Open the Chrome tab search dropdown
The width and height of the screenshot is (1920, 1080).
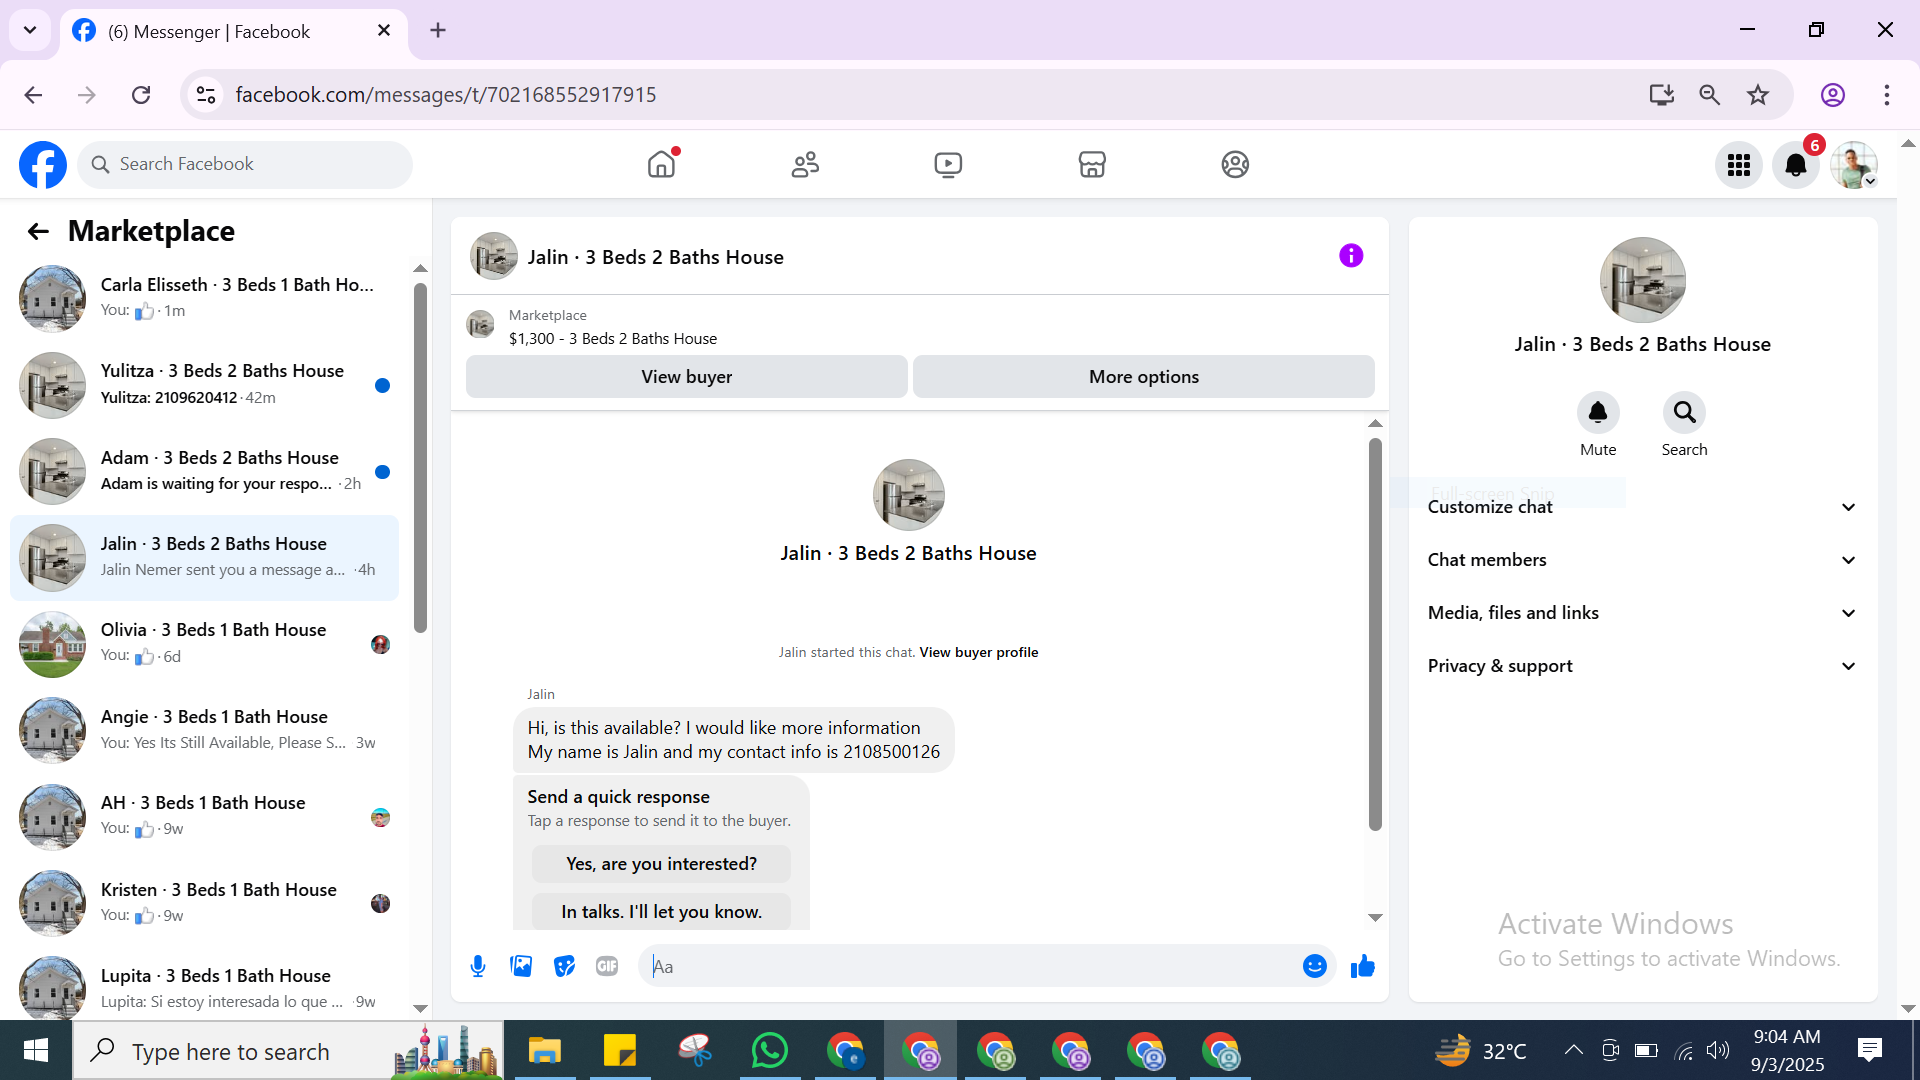(30, 30)
